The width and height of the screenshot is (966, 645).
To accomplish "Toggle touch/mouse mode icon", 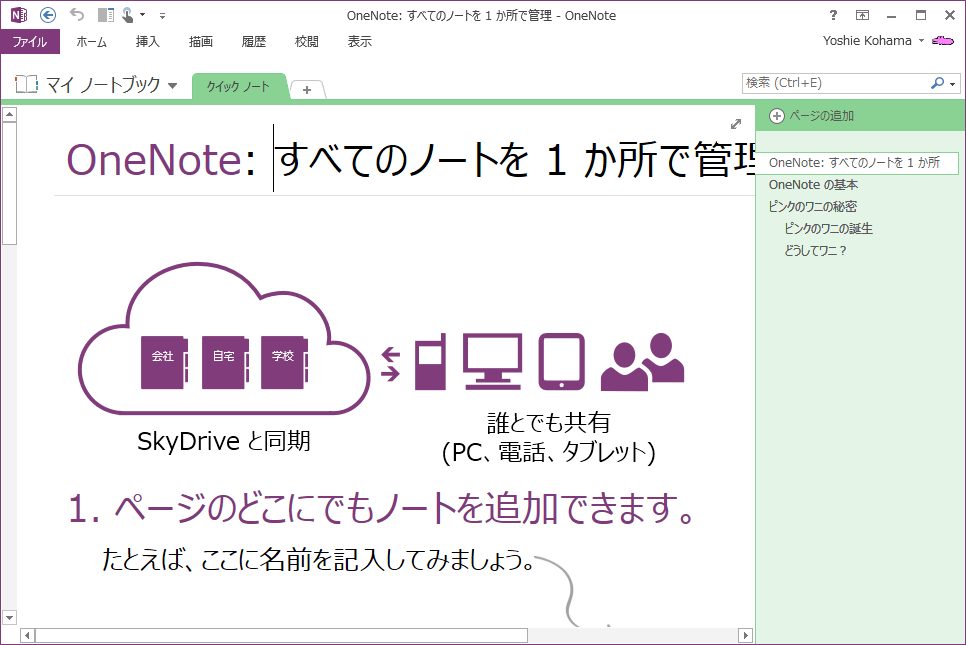I will pos(128,15).
